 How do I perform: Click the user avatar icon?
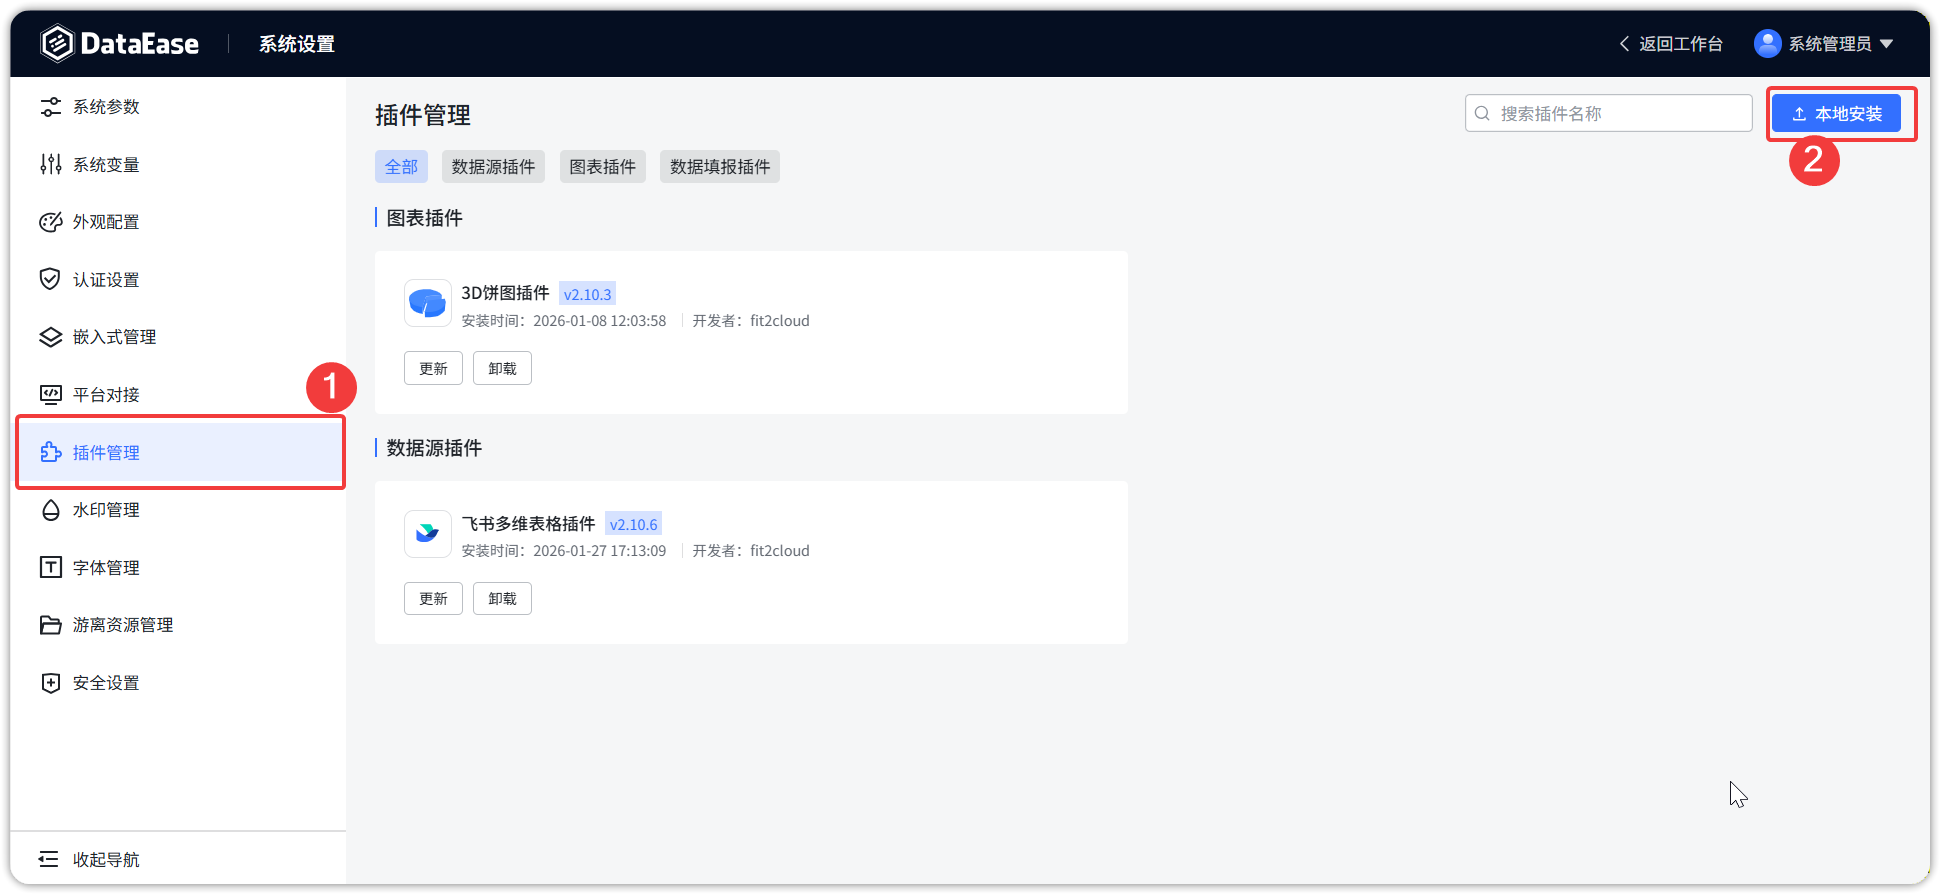pyautogui.click(x=1768, y=43)
